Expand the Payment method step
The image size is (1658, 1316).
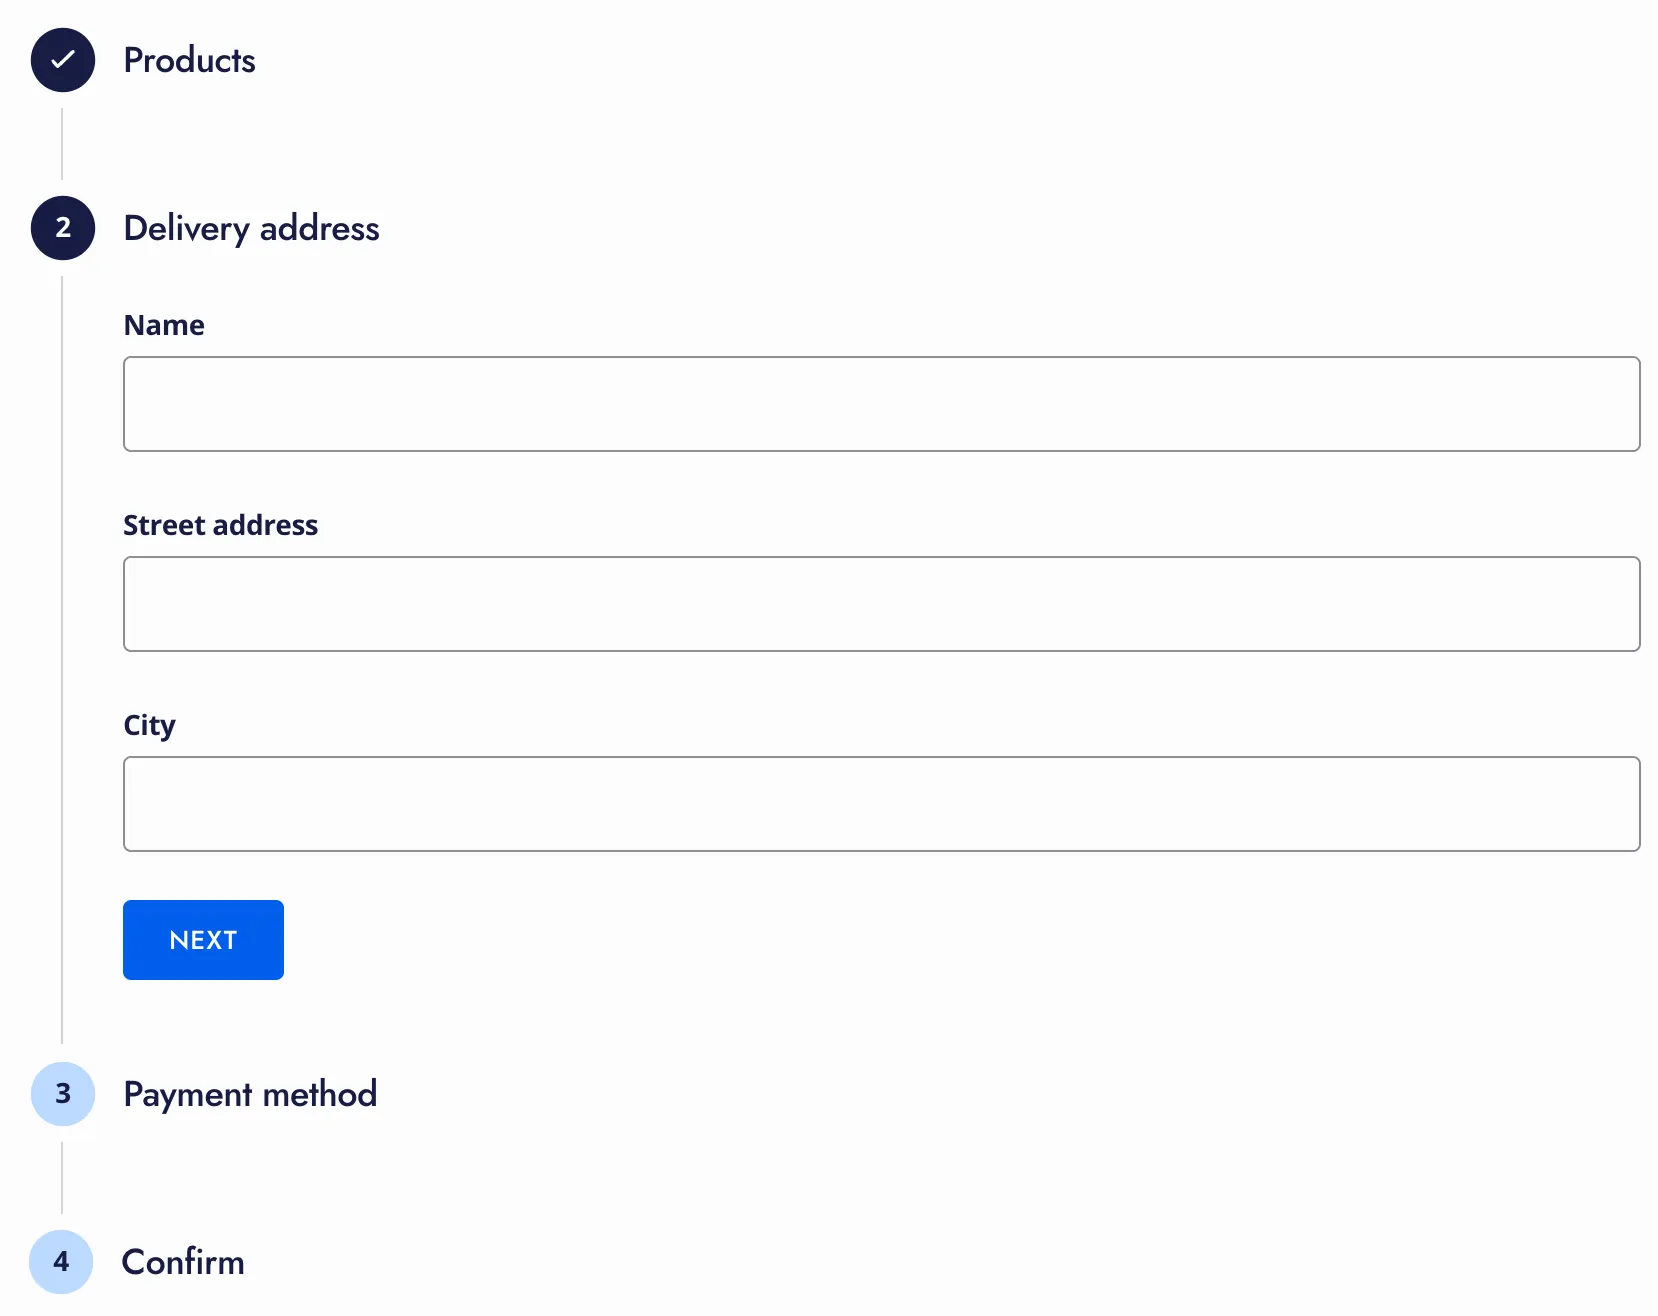click(x=250, y=1094)
